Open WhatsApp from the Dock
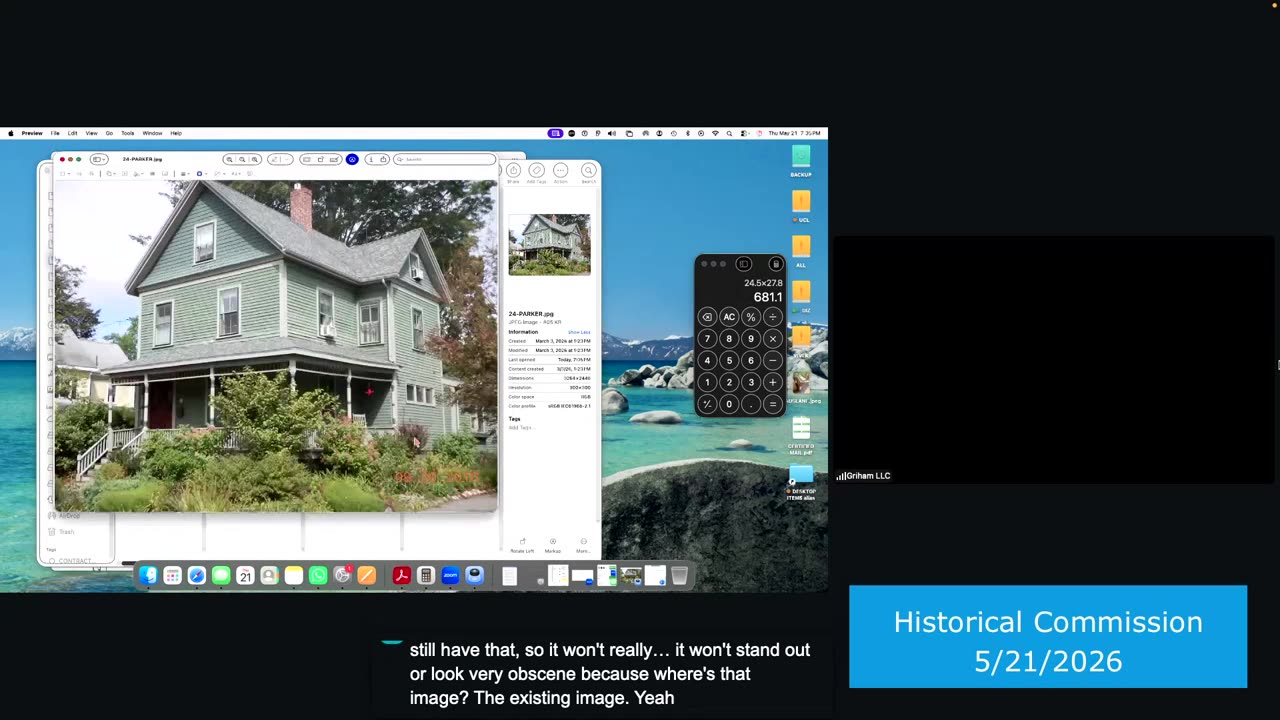This screenshot has width=1280, height=720. coord(318,575)
